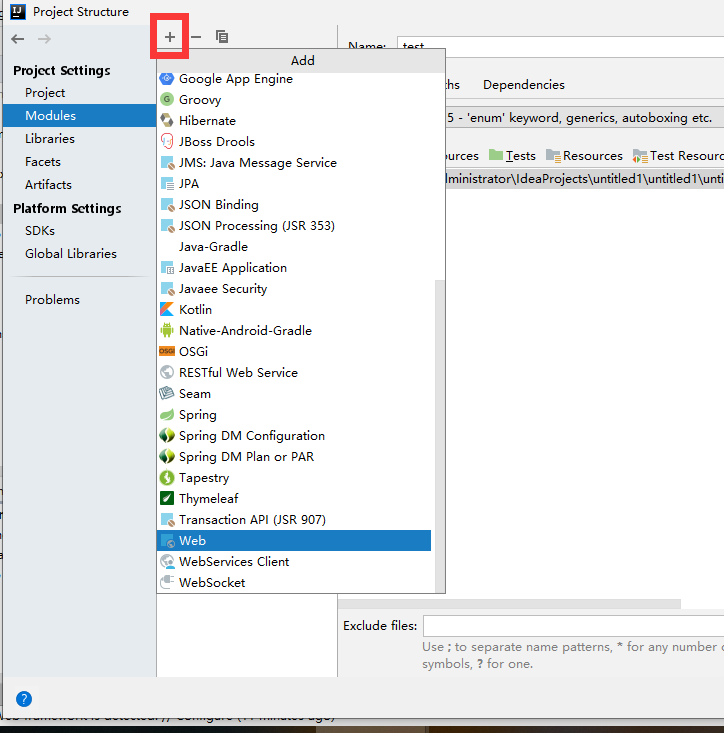
Task: Navigate forward with the right arrow
Action: click(x=44, y=39)
